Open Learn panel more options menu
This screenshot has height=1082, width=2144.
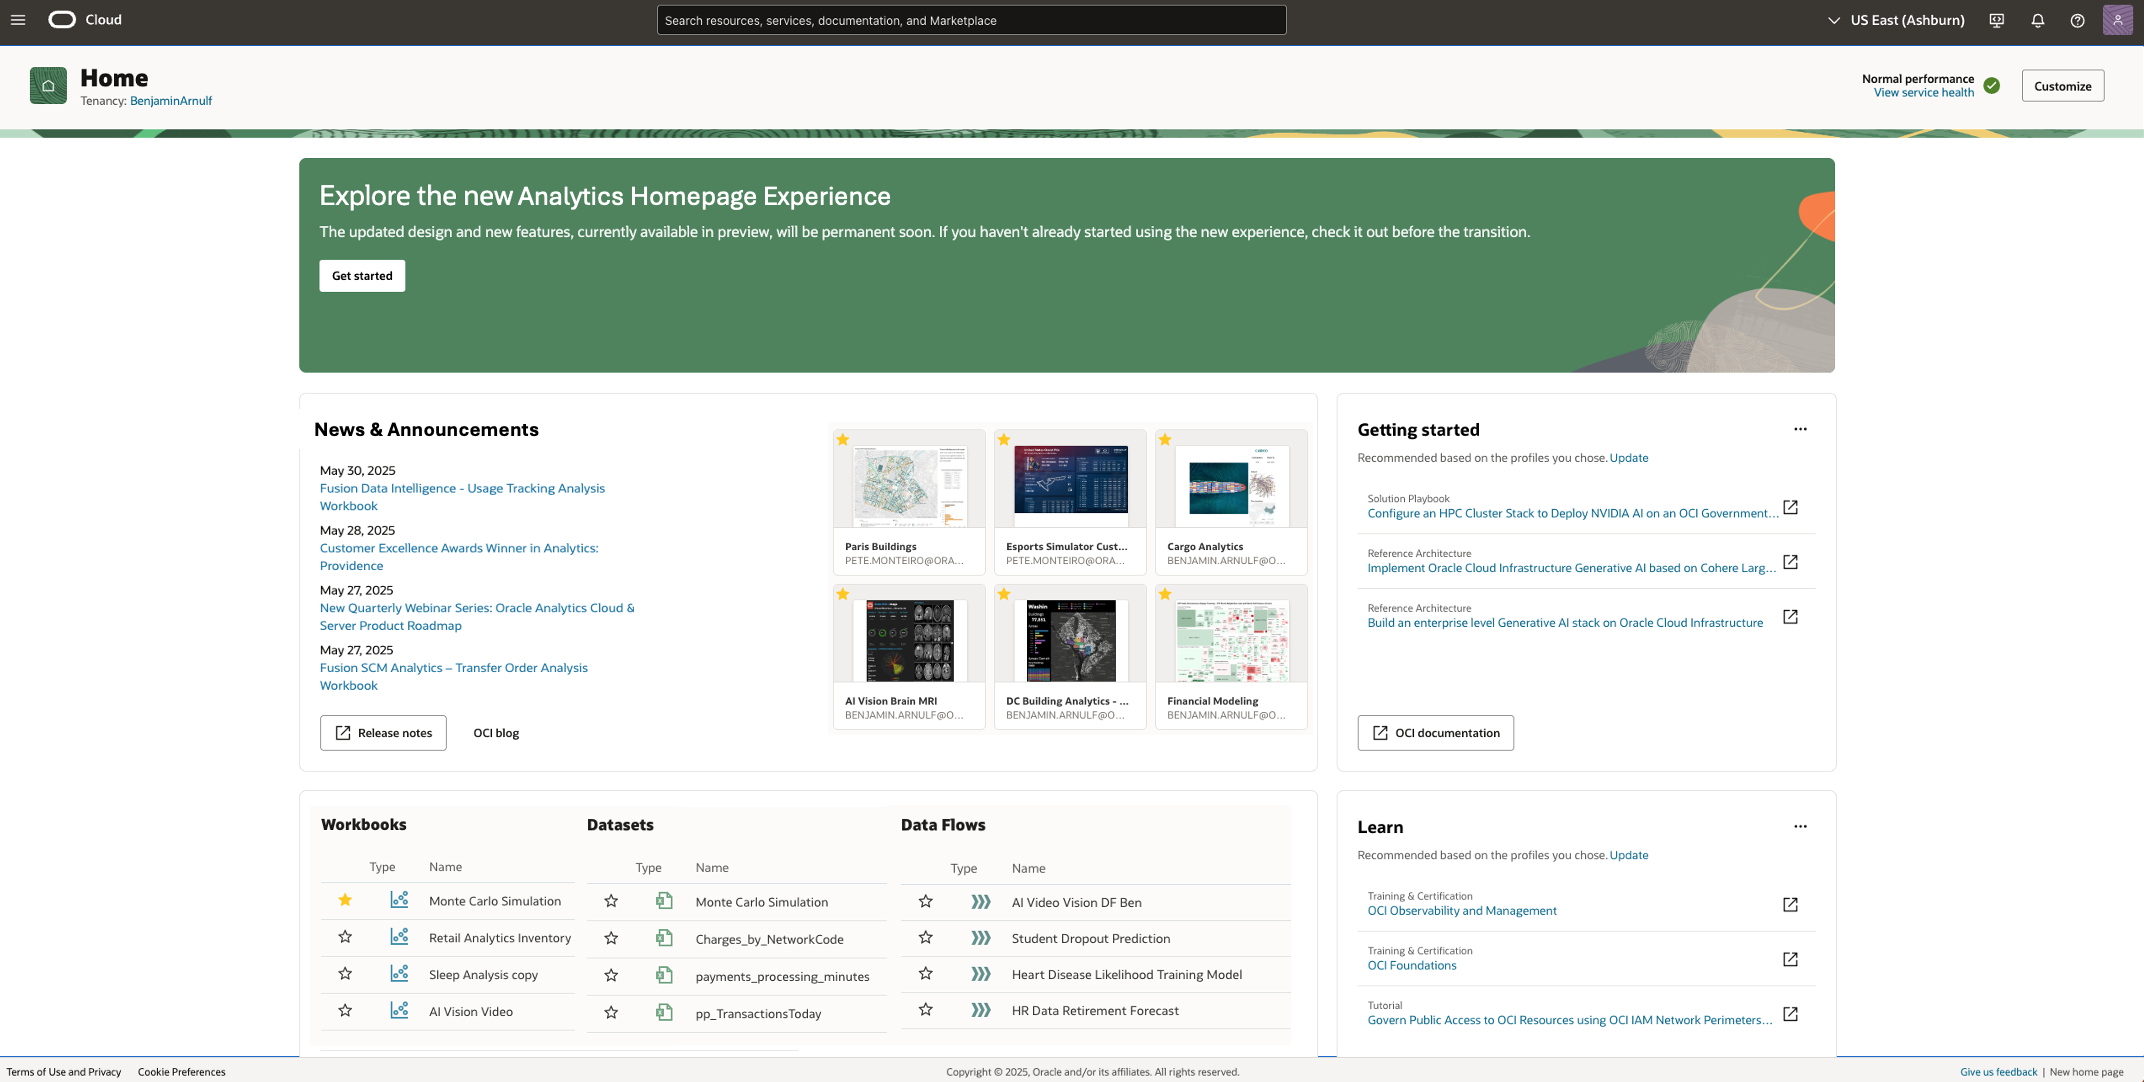pos(1800,827)
